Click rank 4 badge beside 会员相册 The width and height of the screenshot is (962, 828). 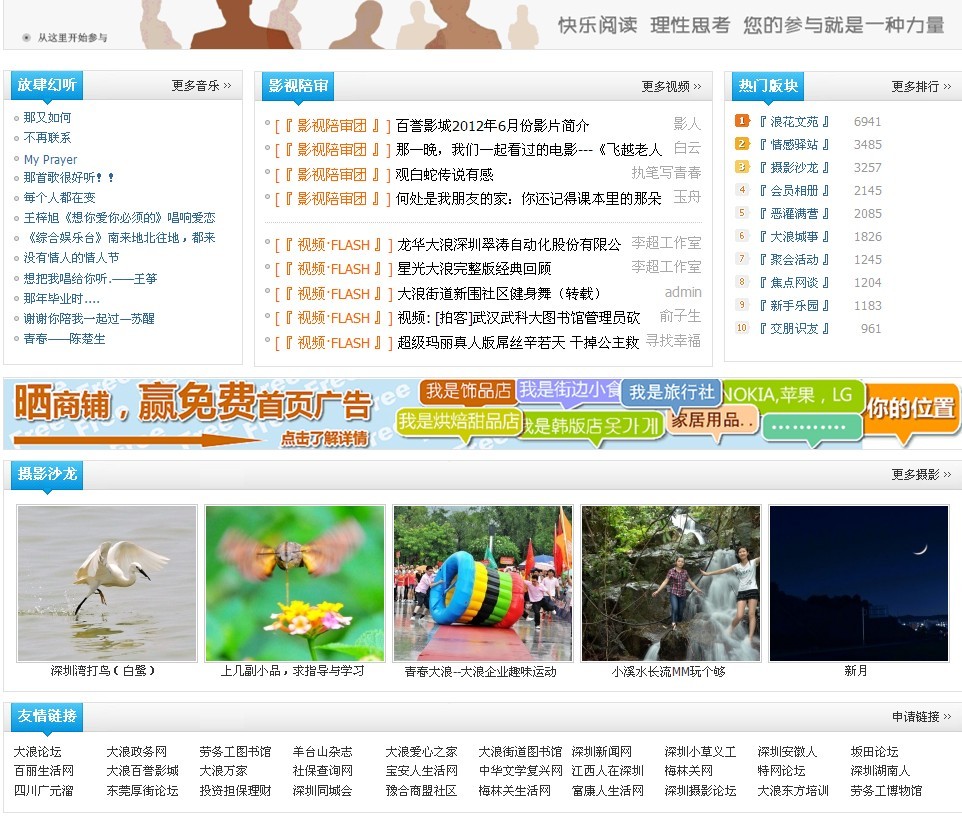742,190
